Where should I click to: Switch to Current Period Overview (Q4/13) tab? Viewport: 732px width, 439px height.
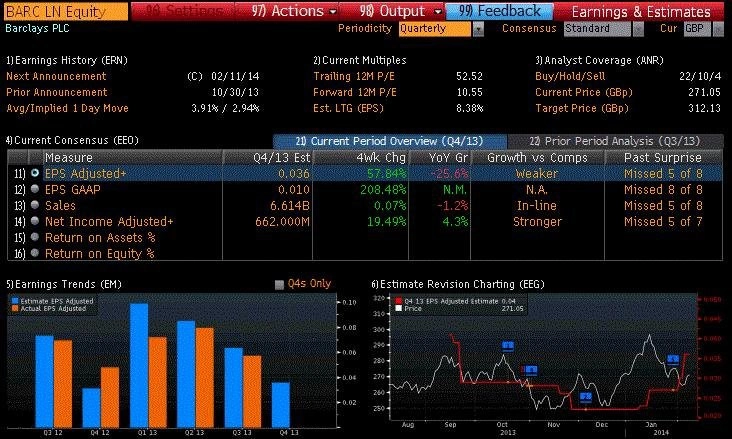click(389, 141)
